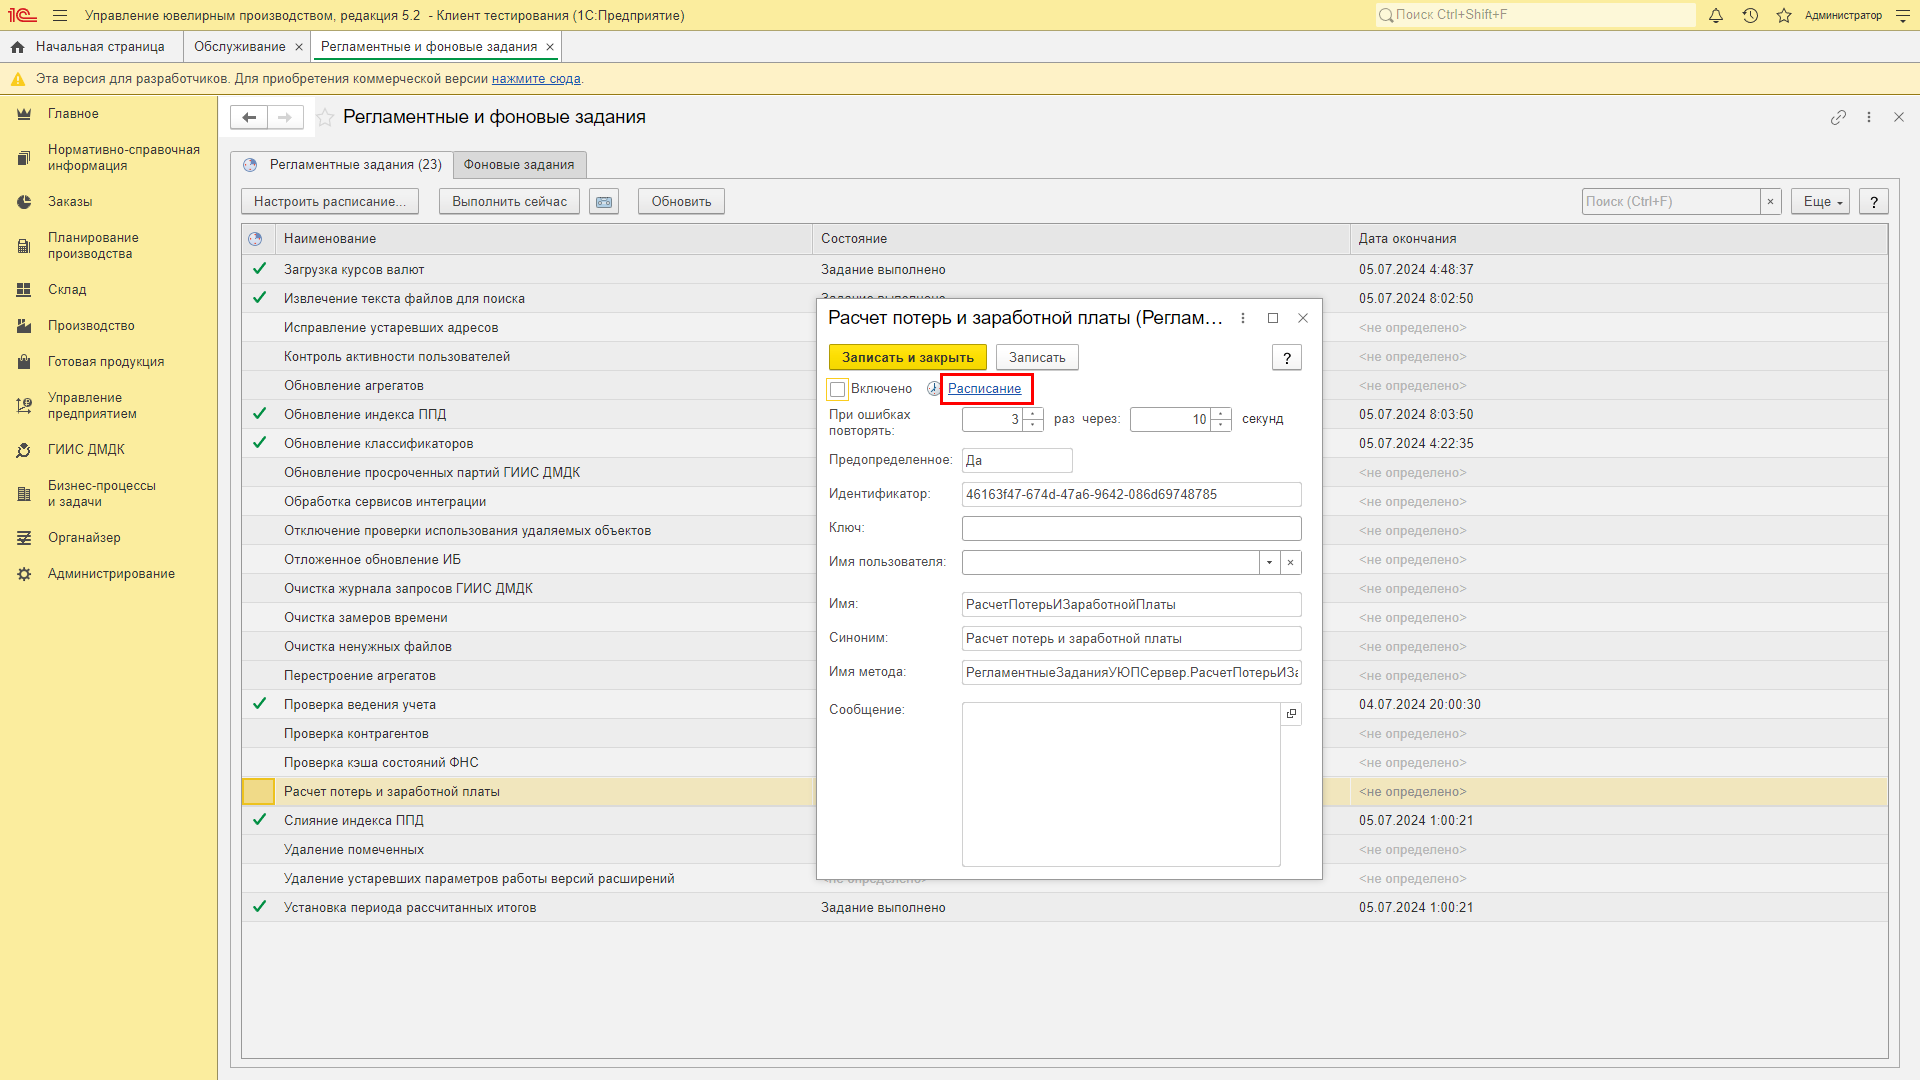Open favorites star icon in title bar

click(1784, 16)
